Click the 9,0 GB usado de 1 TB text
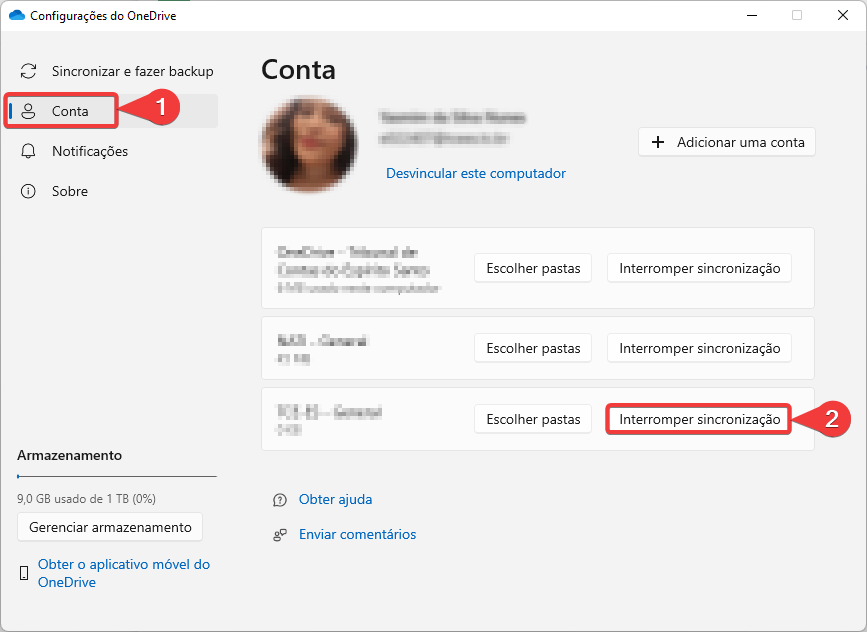867x632 pixels. click(86, 499)
